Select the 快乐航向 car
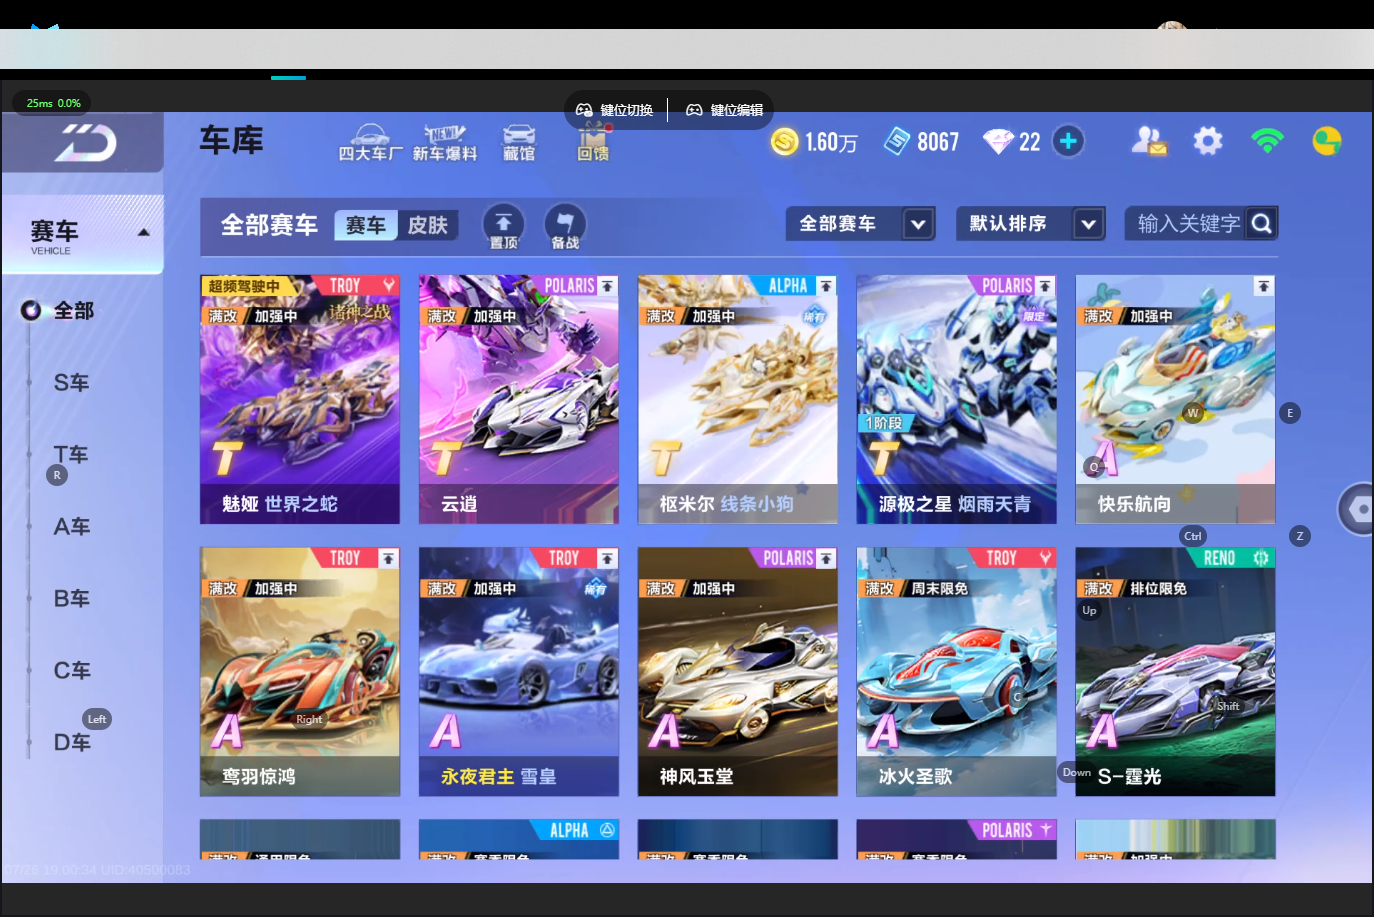Viewport: 1374px width, 917px height. 1176,399
